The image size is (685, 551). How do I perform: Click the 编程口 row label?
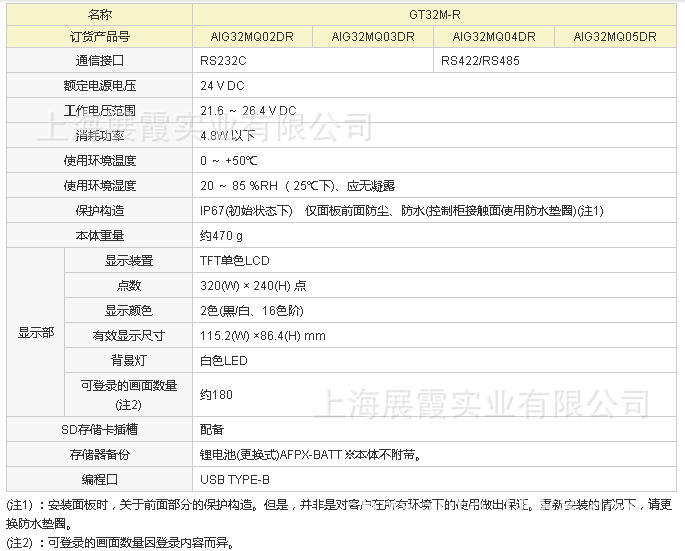100,480
